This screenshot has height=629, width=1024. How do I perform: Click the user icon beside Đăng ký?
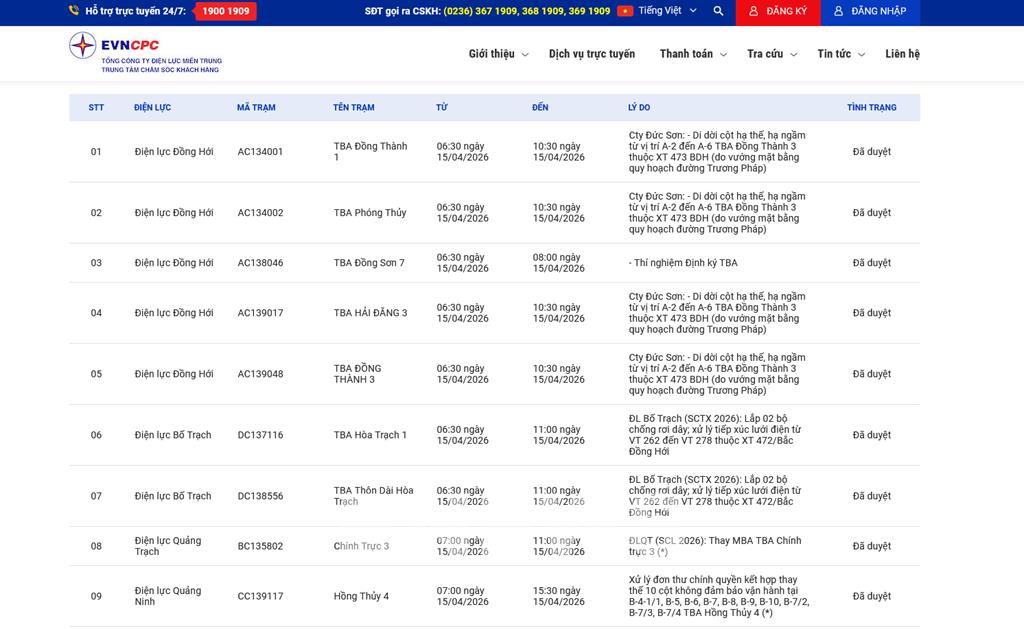pos(754,11)
